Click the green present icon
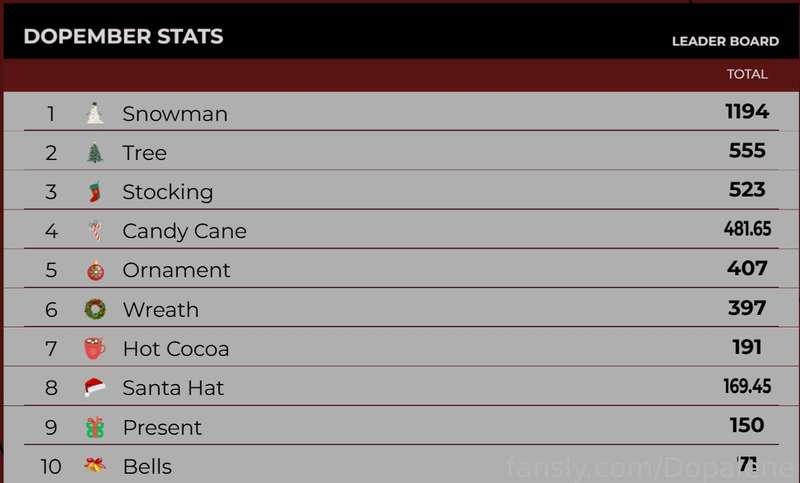The height and width of the screenshot is (483, 800). coord(95,427)
